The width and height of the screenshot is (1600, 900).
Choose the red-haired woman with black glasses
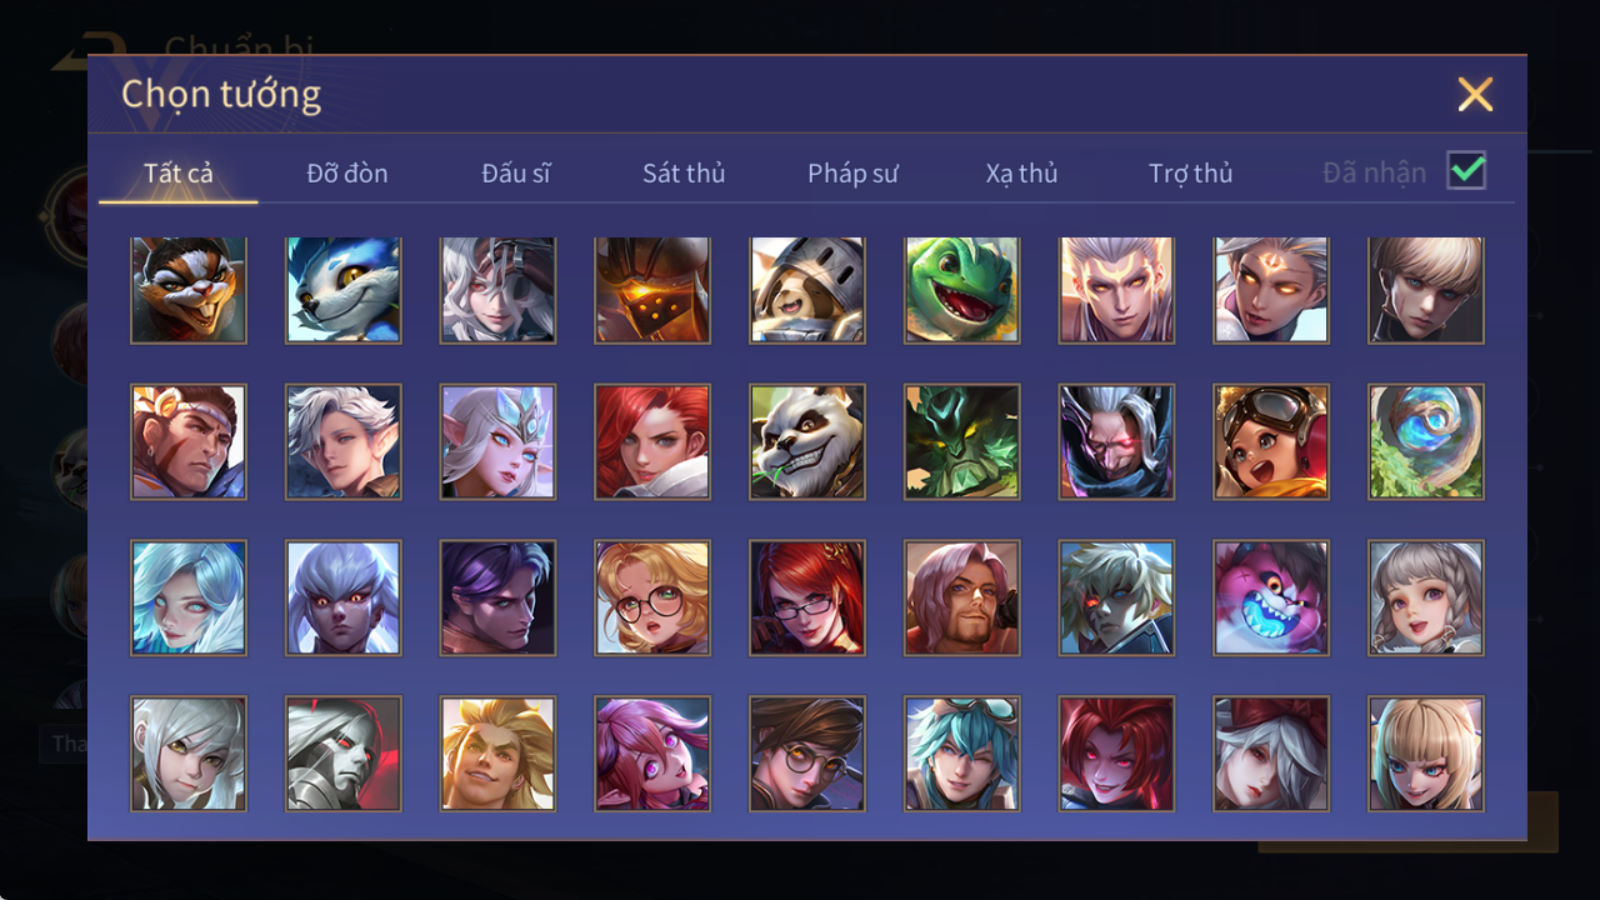tap(807, 598)
